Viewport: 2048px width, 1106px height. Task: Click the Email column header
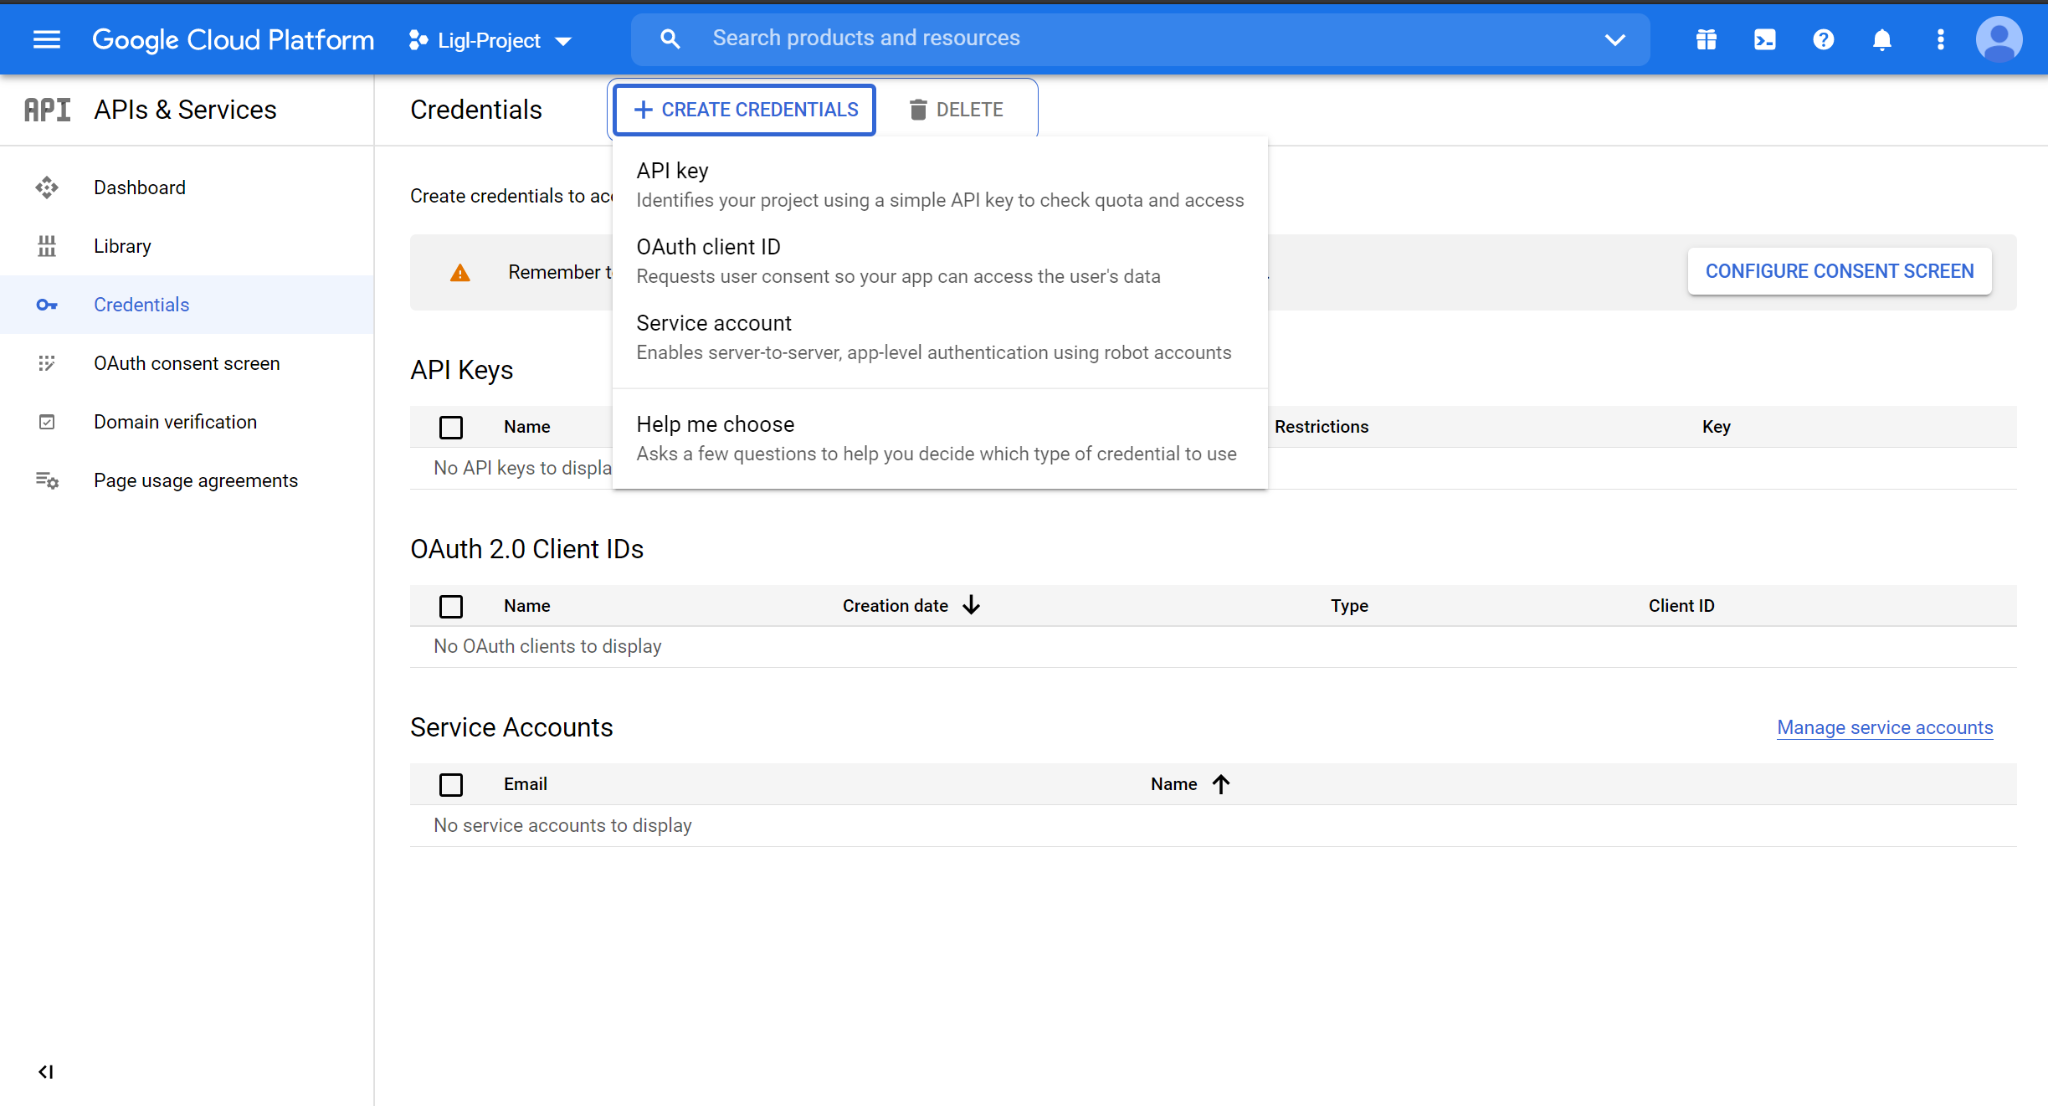[525, 785]
